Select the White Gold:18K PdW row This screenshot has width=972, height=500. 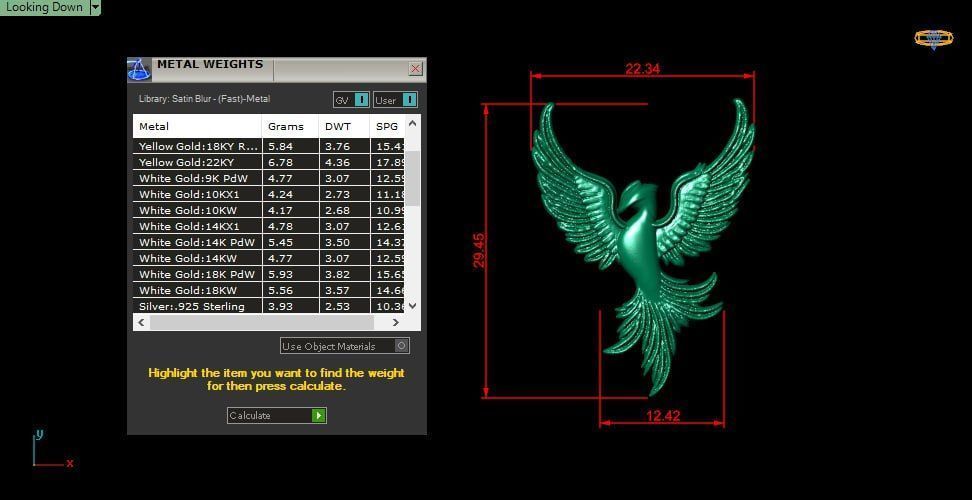[x=269, y=274]
